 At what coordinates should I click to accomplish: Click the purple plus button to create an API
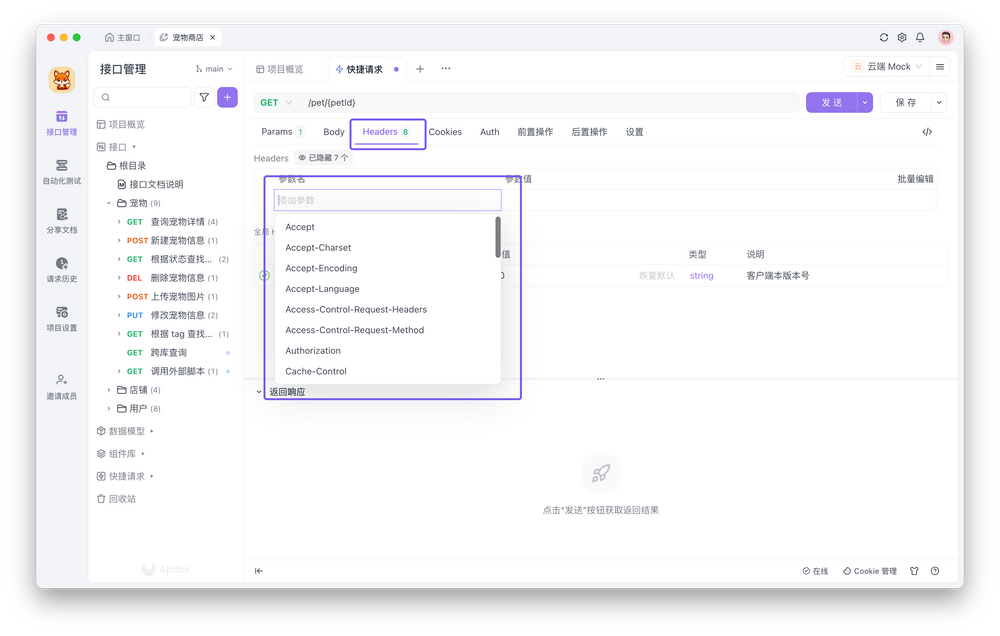click(x=228, y=97)
